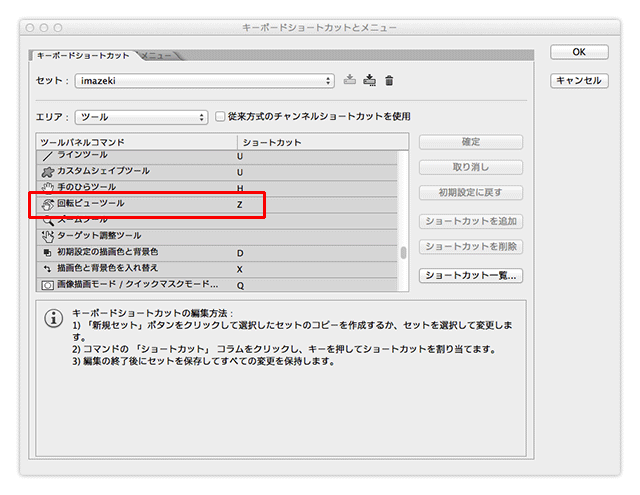
Task: Click the ショートカット一覧... button
Action: (471, 275)
